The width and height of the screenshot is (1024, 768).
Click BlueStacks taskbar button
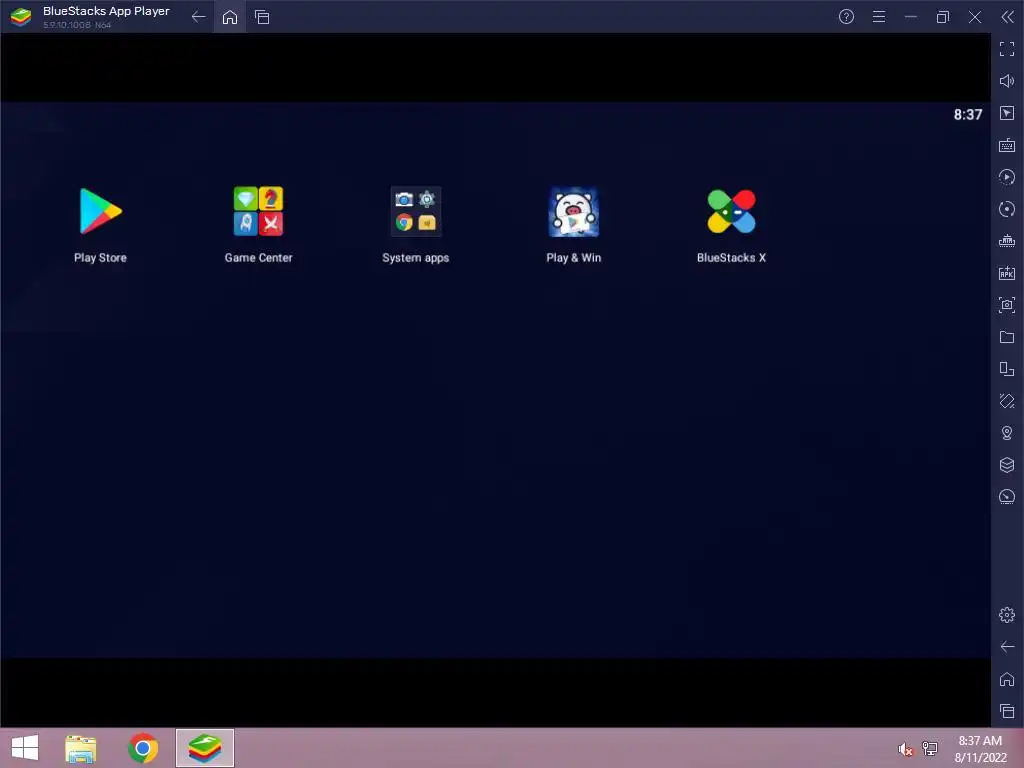pyautogui.click(x=204, y=748)
